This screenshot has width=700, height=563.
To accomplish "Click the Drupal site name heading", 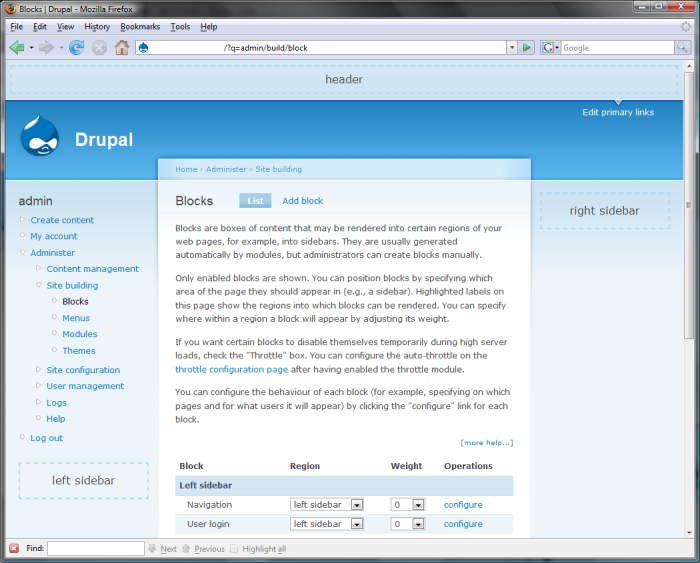I will point(104,139).
